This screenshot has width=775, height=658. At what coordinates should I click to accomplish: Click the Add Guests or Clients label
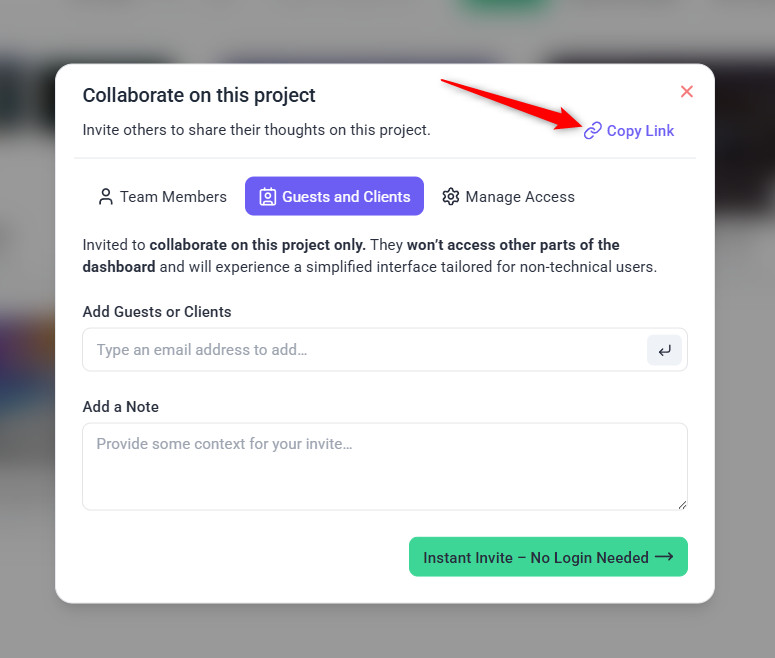tap(157, 312)
